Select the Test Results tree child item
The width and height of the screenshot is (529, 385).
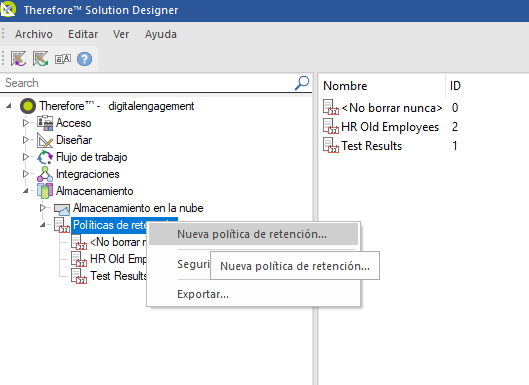click(118, 276)
